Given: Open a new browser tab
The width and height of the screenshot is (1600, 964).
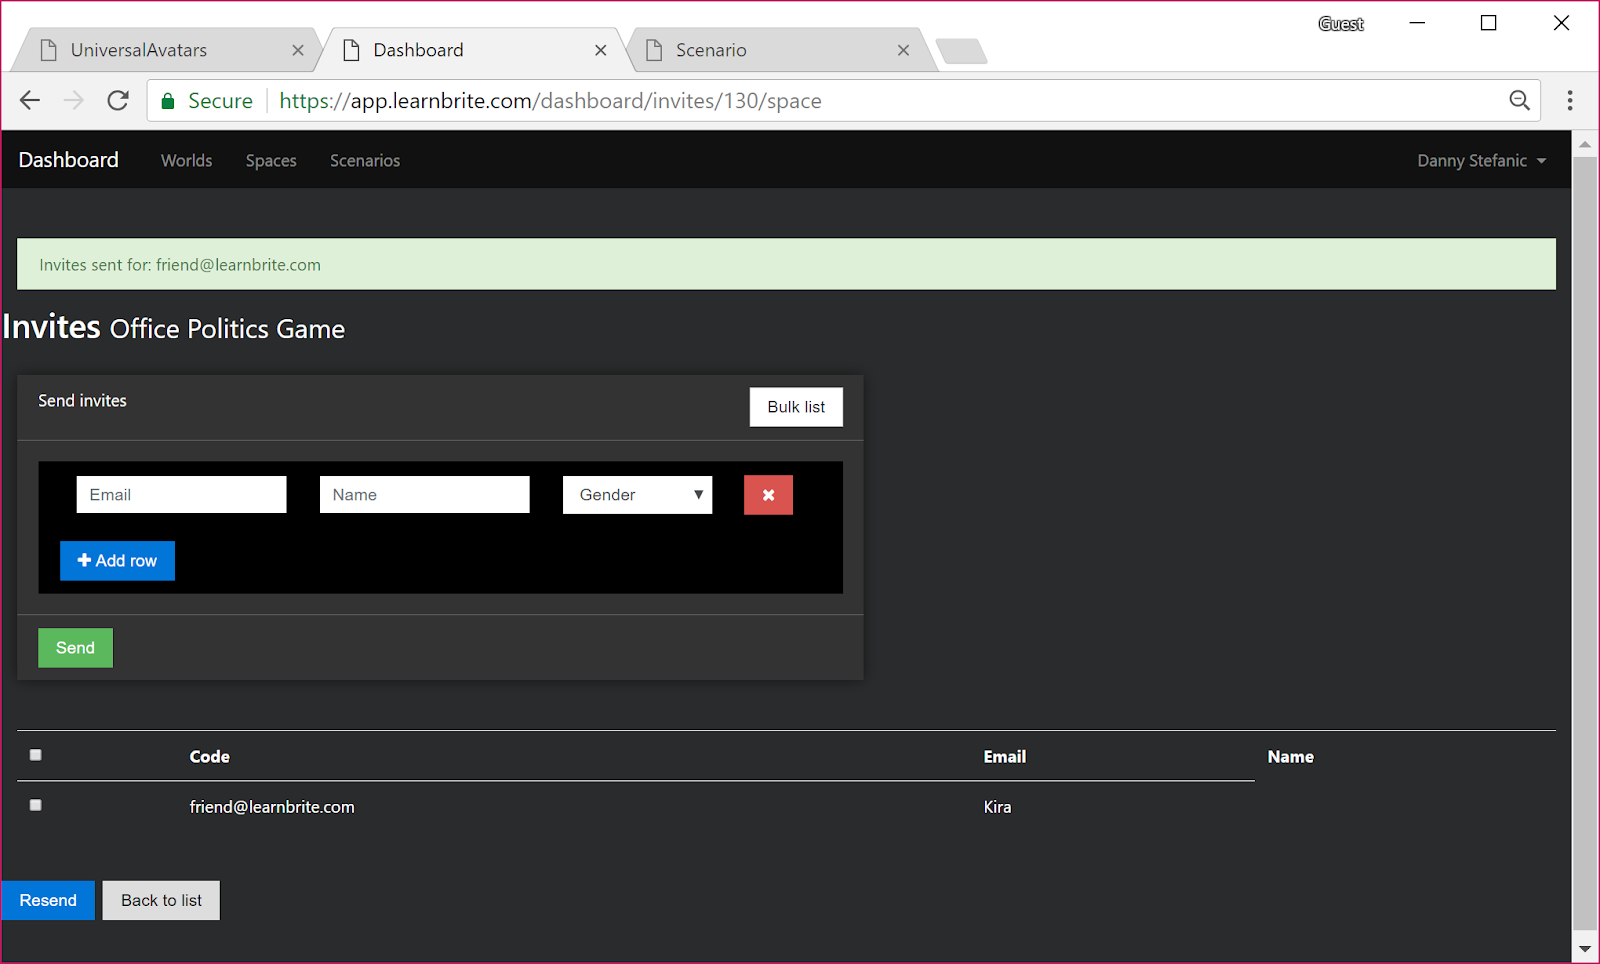Looking at the screenshot, I should [x=962, y=51].
